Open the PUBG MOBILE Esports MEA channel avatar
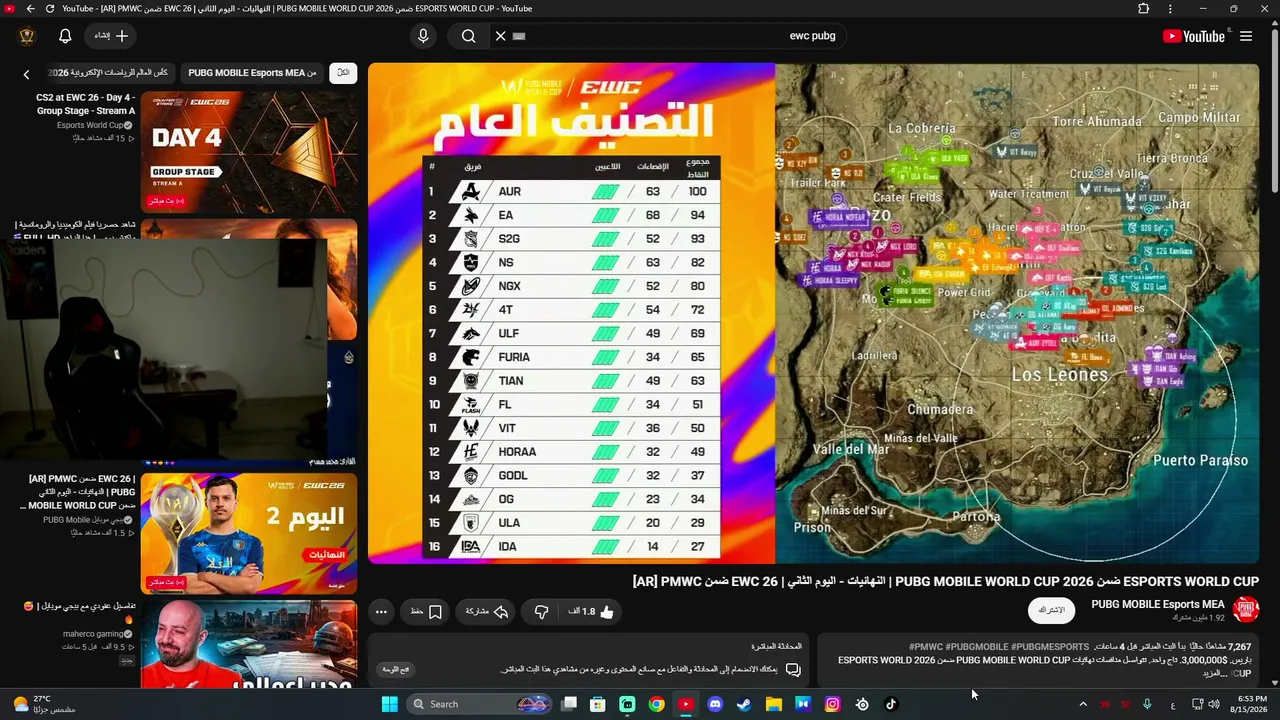Screen dimensions: 1280x720 coord(1246,610)
